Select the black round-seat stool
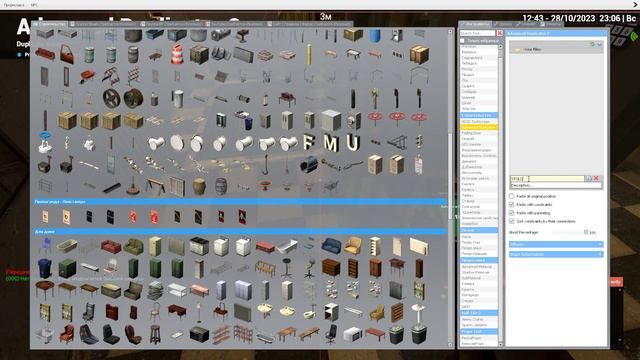 click(x=287, y=268)
